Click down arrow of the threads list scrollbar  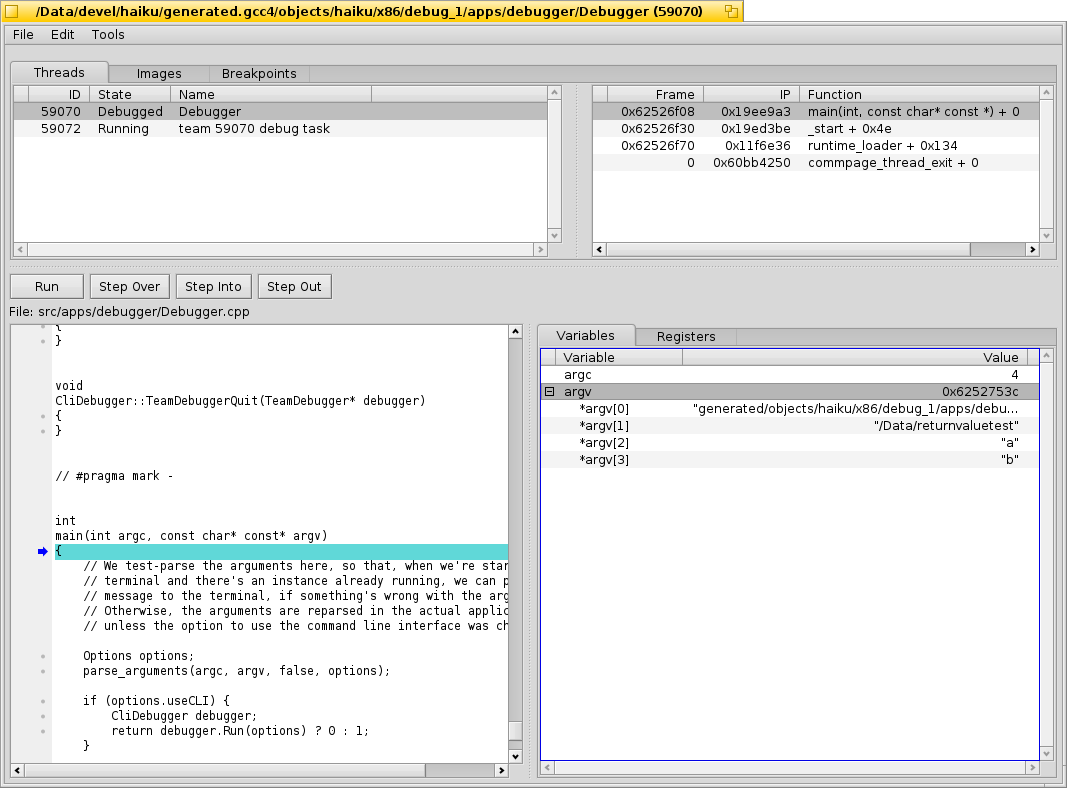(x=555, y=235)
